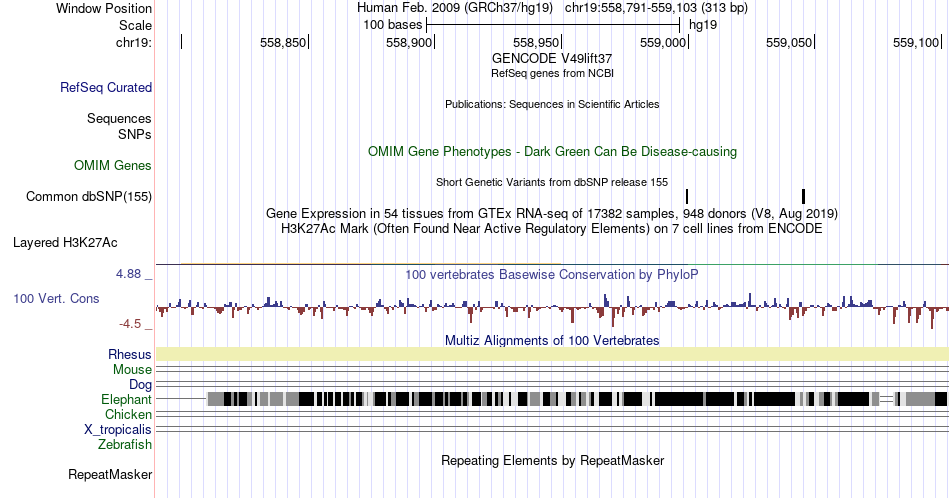Click the chr19:558,791-559,103 position text
This screenshot has height=498, width=950.
coord(656,7)
